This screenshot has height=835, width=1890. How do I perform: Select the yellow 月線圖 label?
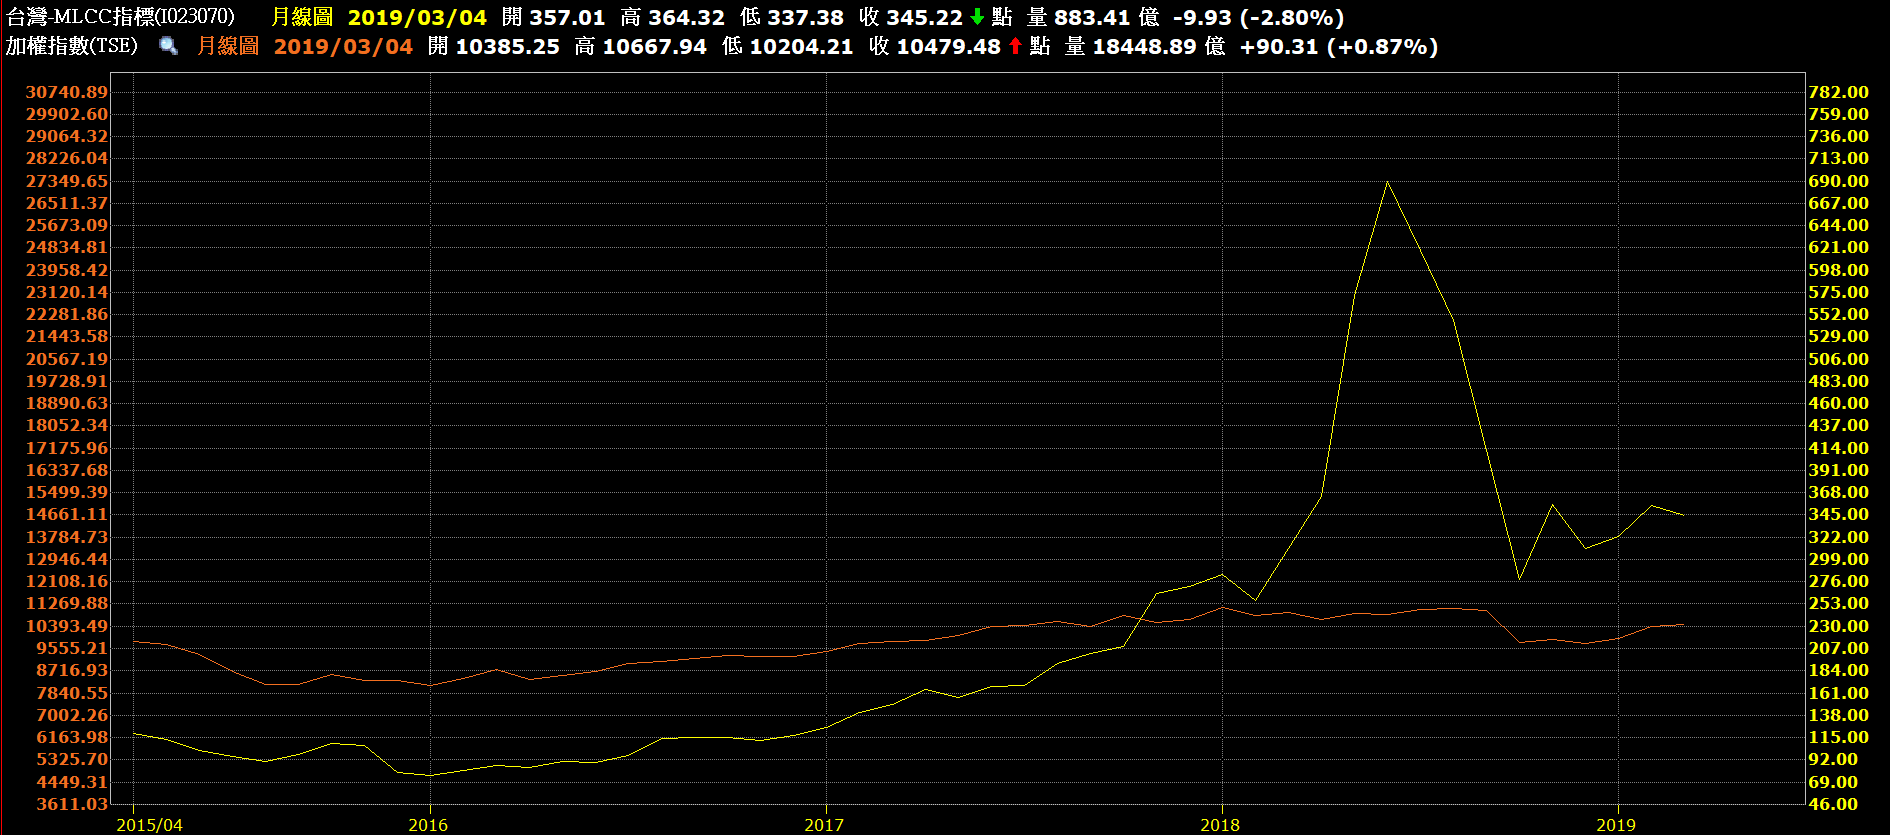pos(302,18)
